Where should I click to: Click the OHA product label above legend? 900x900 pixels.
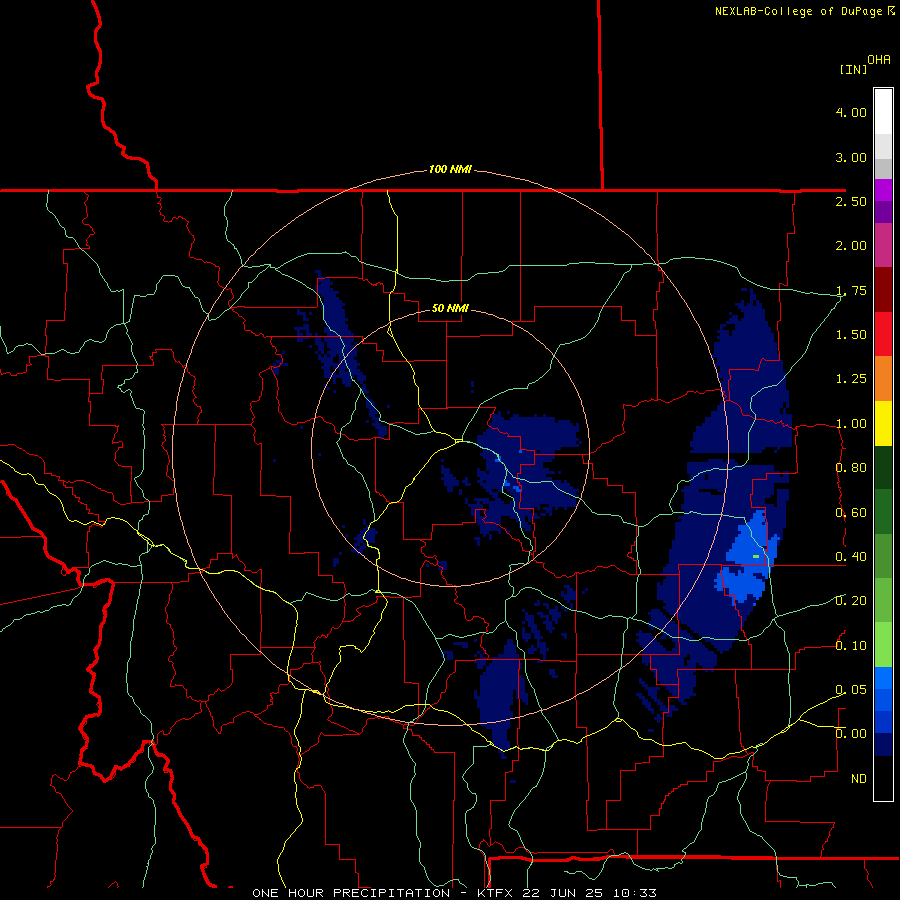point(879,60)
